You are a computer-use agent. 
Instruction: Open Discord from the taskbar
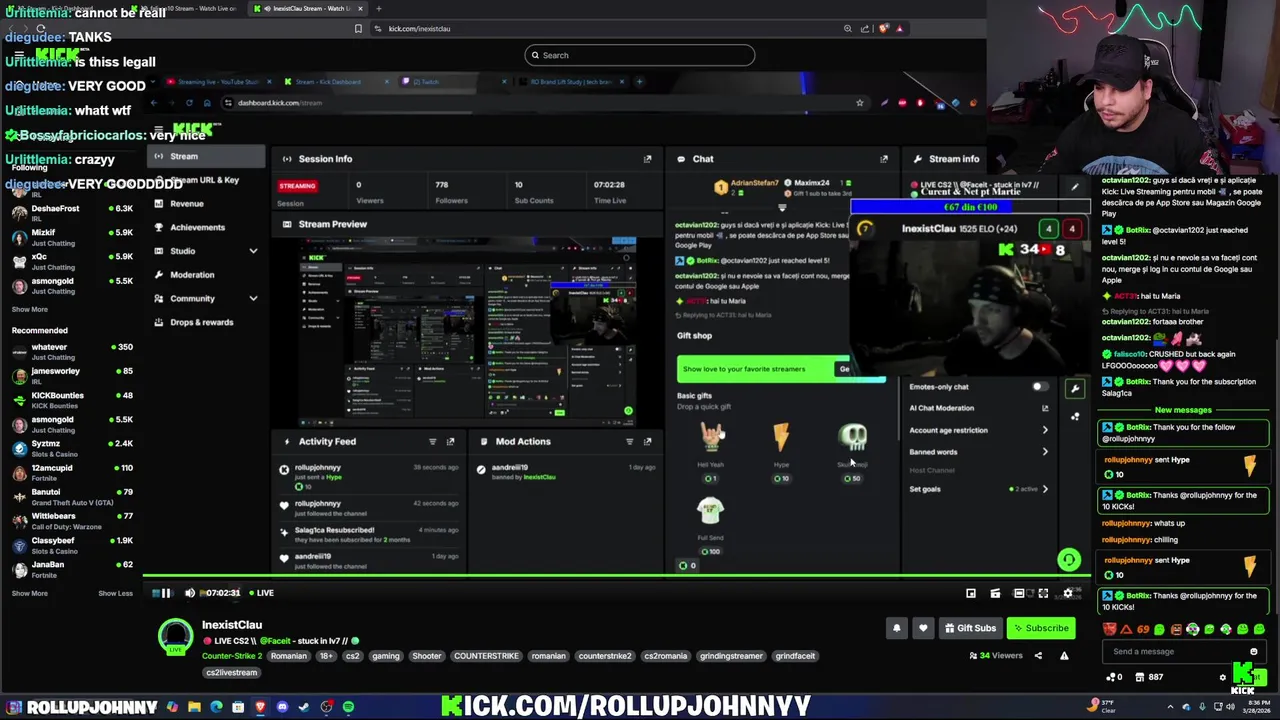coord(282,707)
